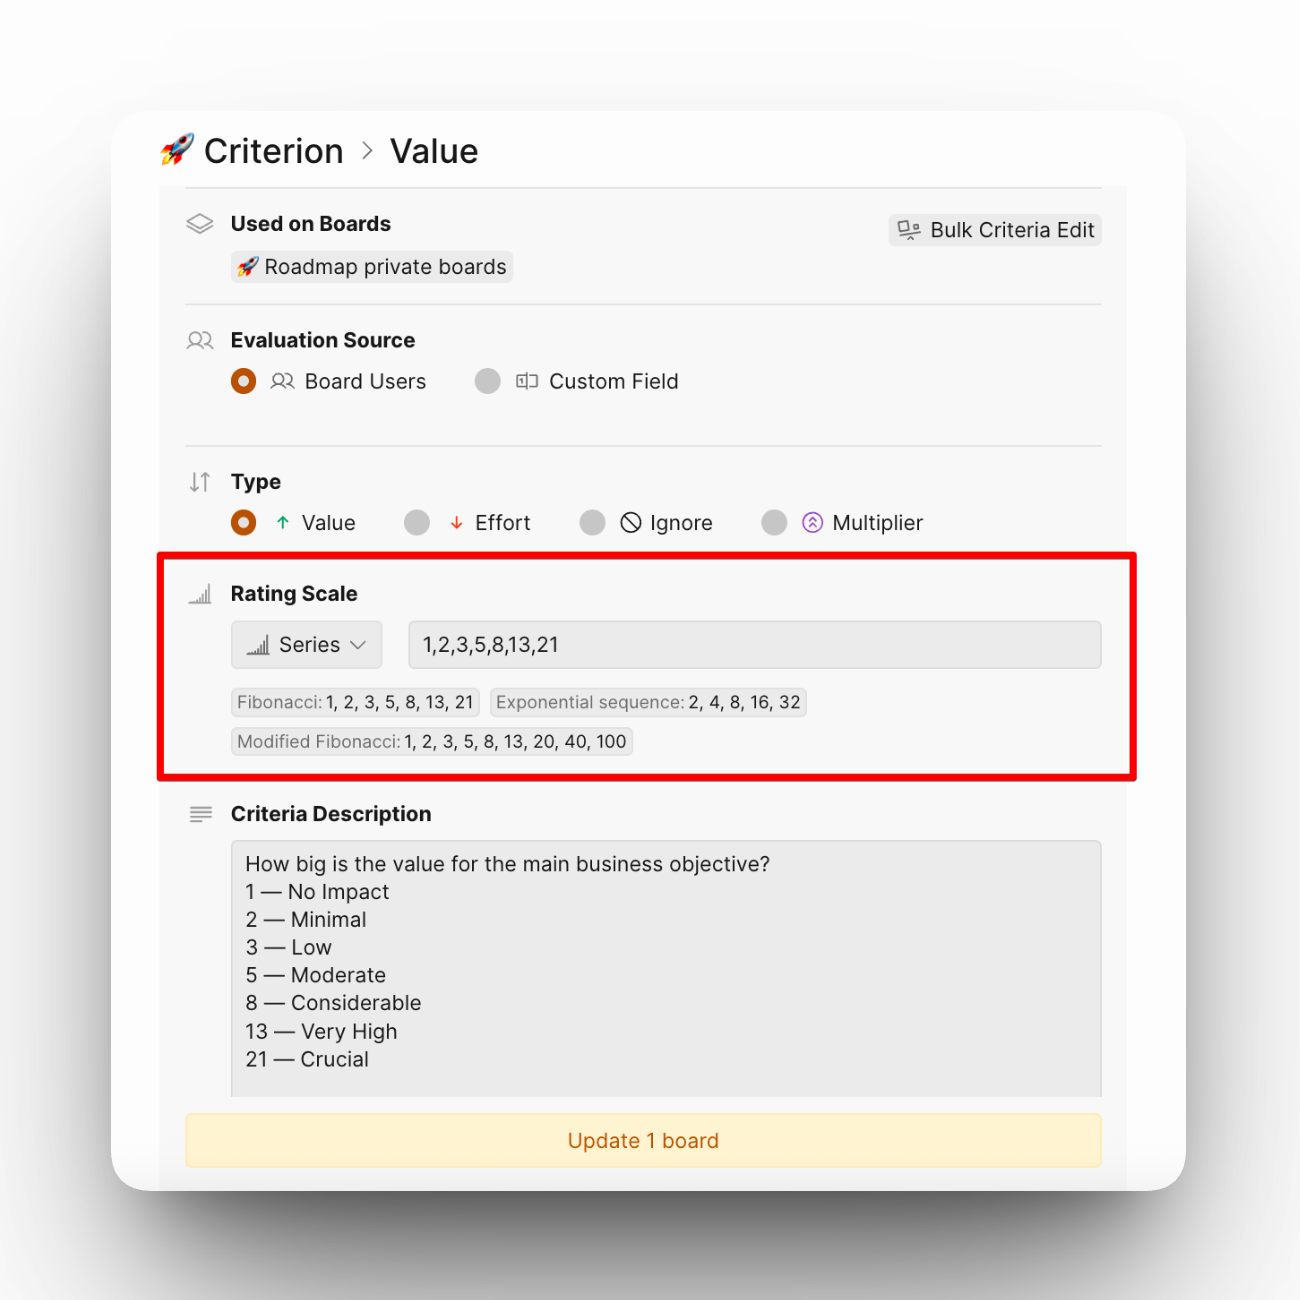Open the Series rating scale dropdown
Screen dimensions: 1300x1300
[306, 645]
